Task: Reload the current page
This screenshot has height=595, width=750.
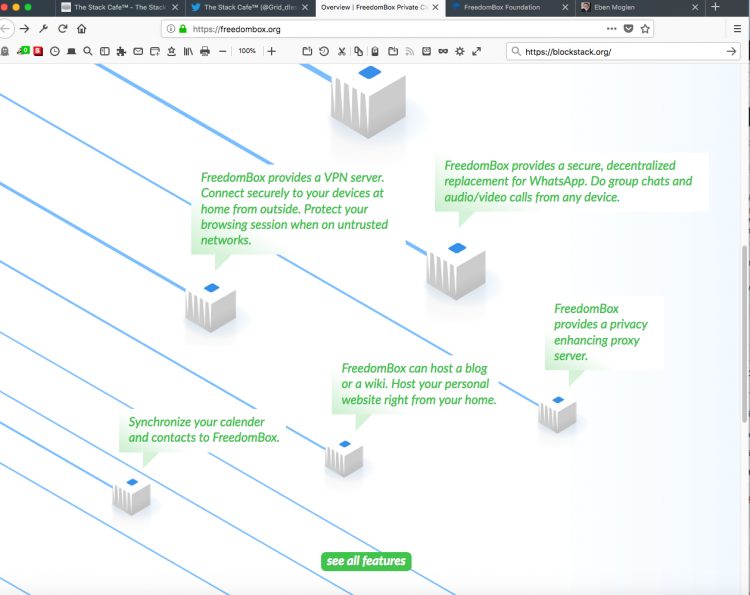Action: click(63, 29)
